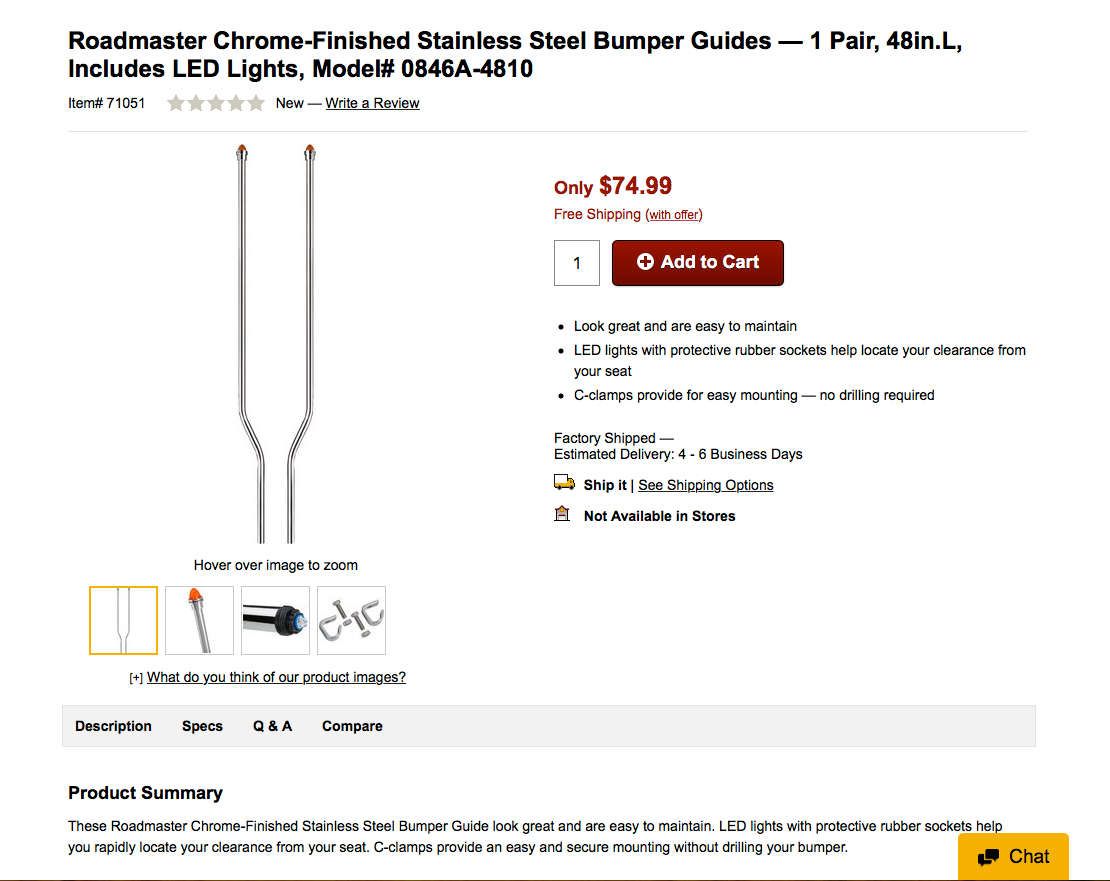Click the quantity input field

(577, 263)
